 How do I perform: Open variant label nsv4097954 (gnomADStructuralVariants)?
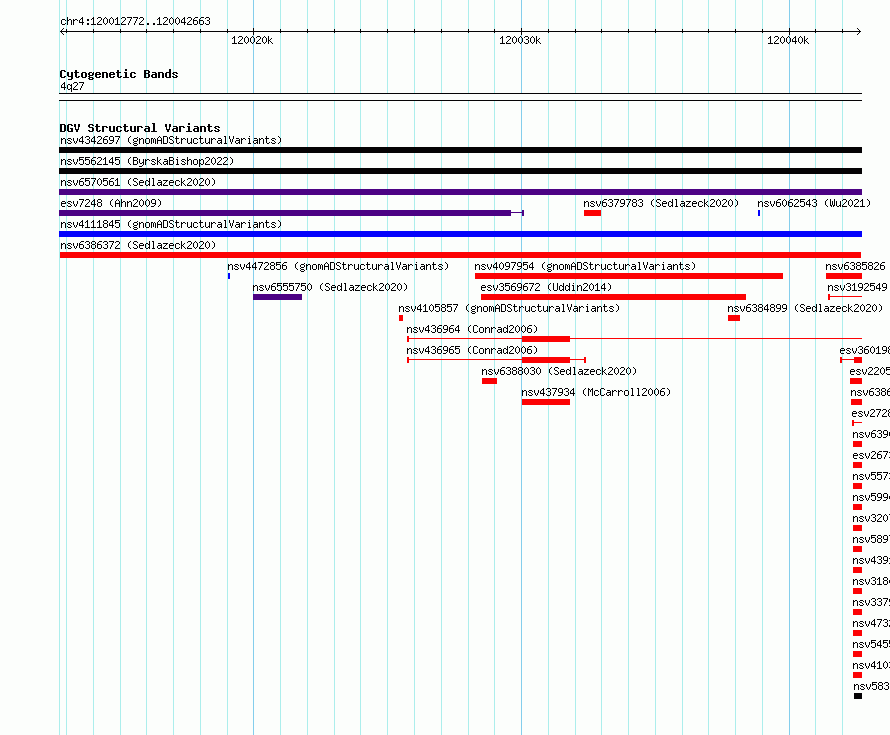585,266
